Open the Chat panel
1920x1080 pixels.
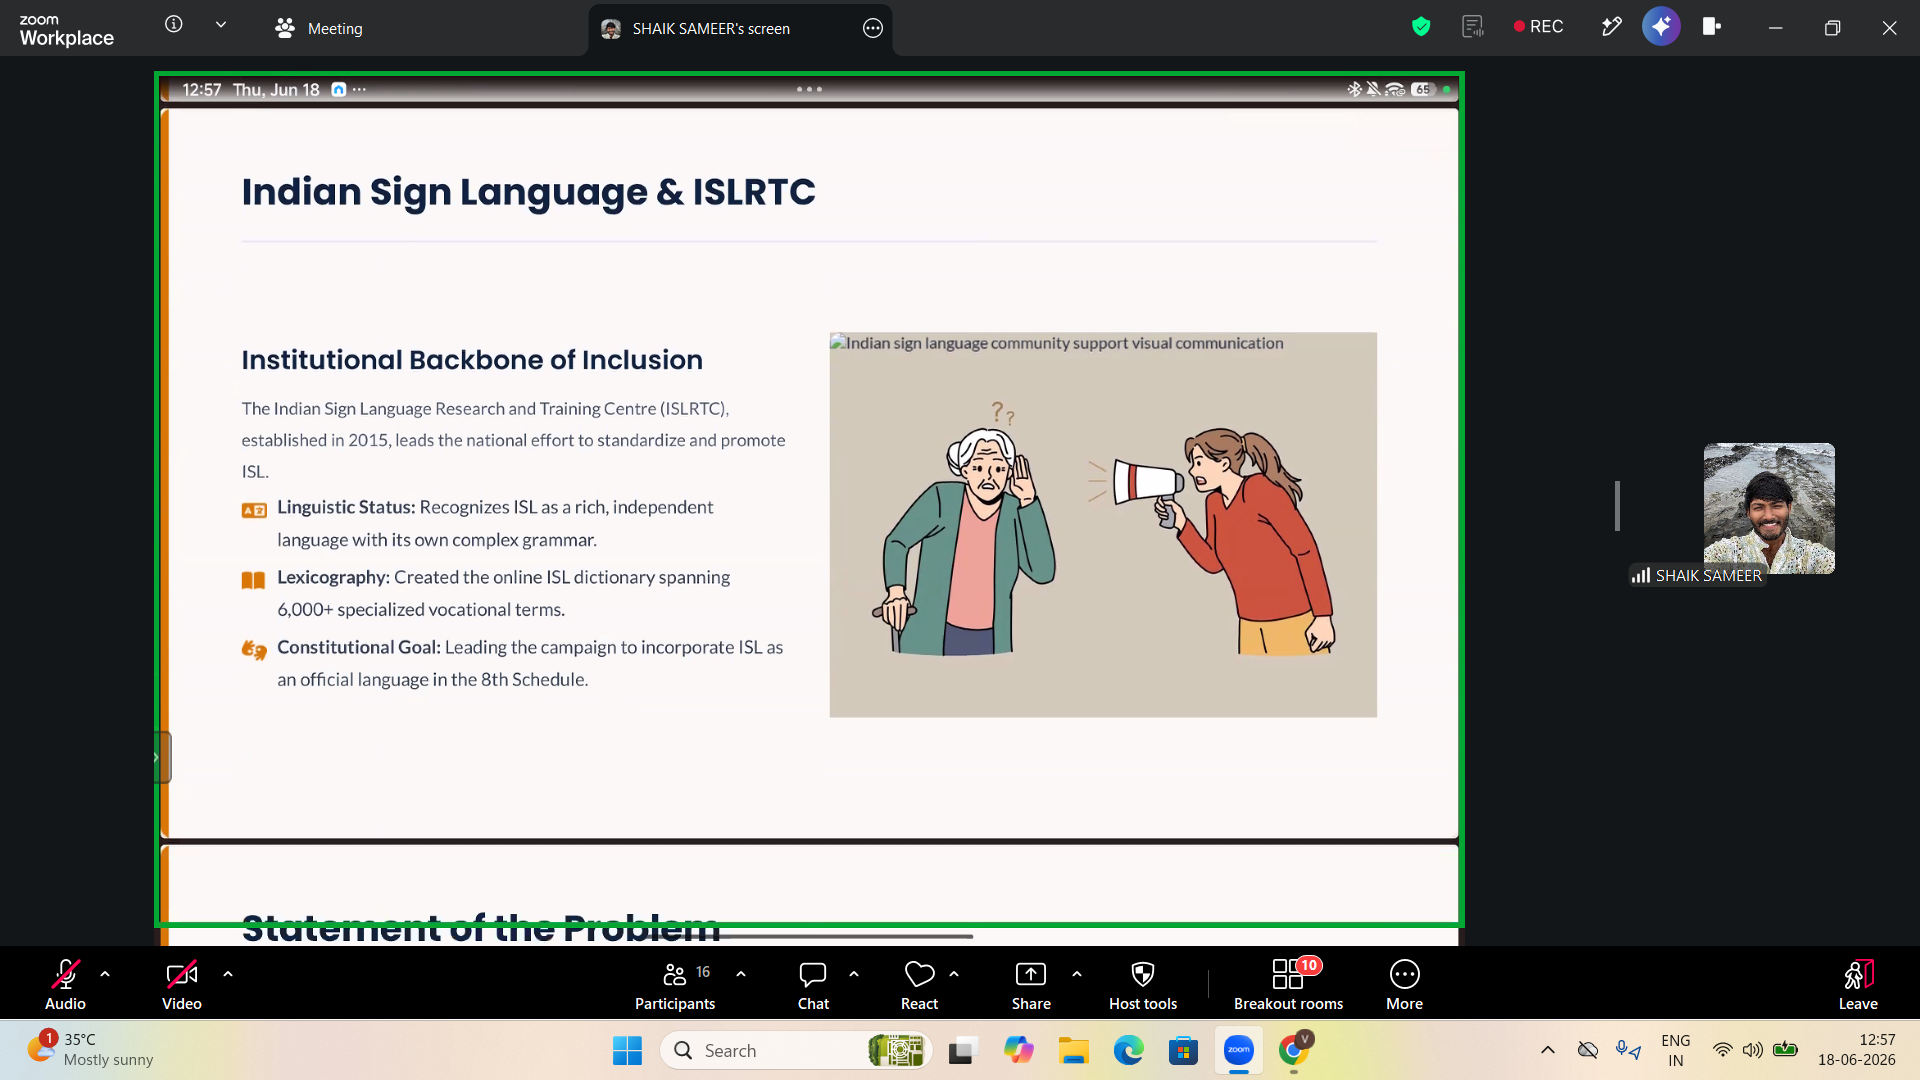pyautogui.click(x=813, y=985)
